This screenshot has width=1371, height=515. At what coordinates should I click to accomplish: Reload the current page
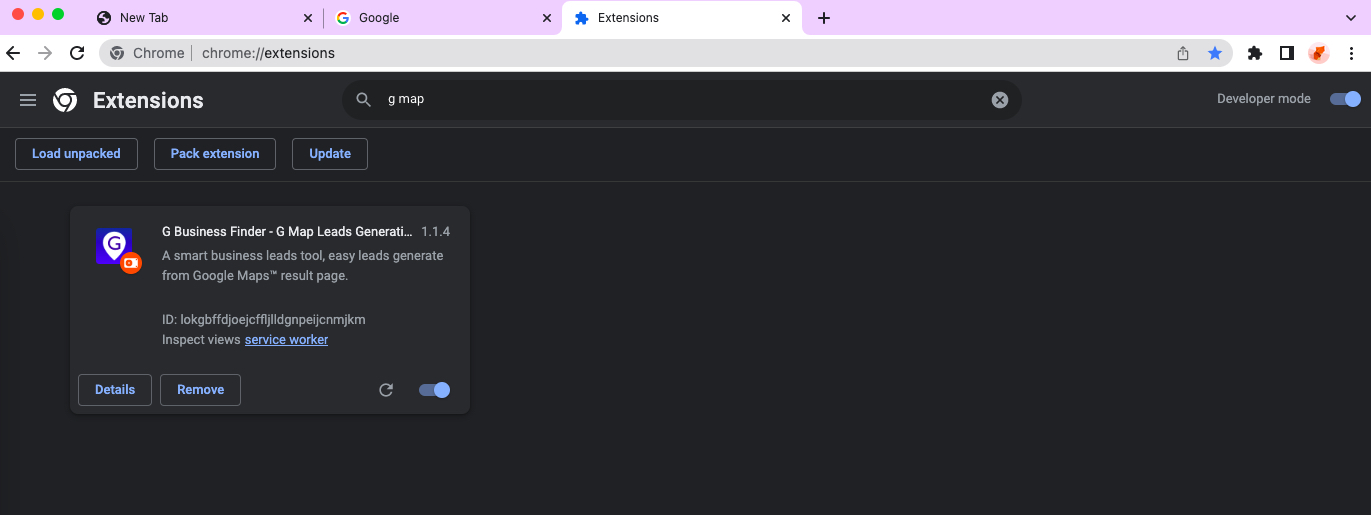[76, 53]
